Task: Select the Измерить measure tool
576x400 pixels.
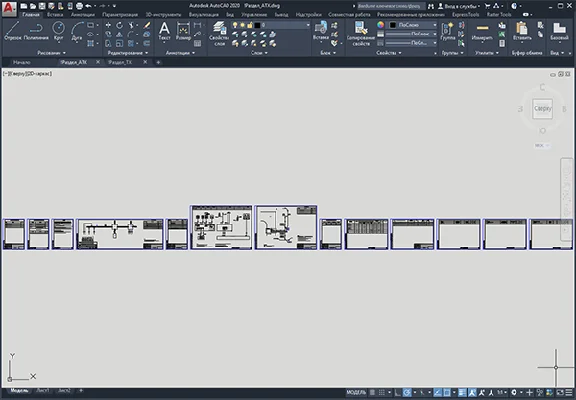Action: tap(482, 31)
